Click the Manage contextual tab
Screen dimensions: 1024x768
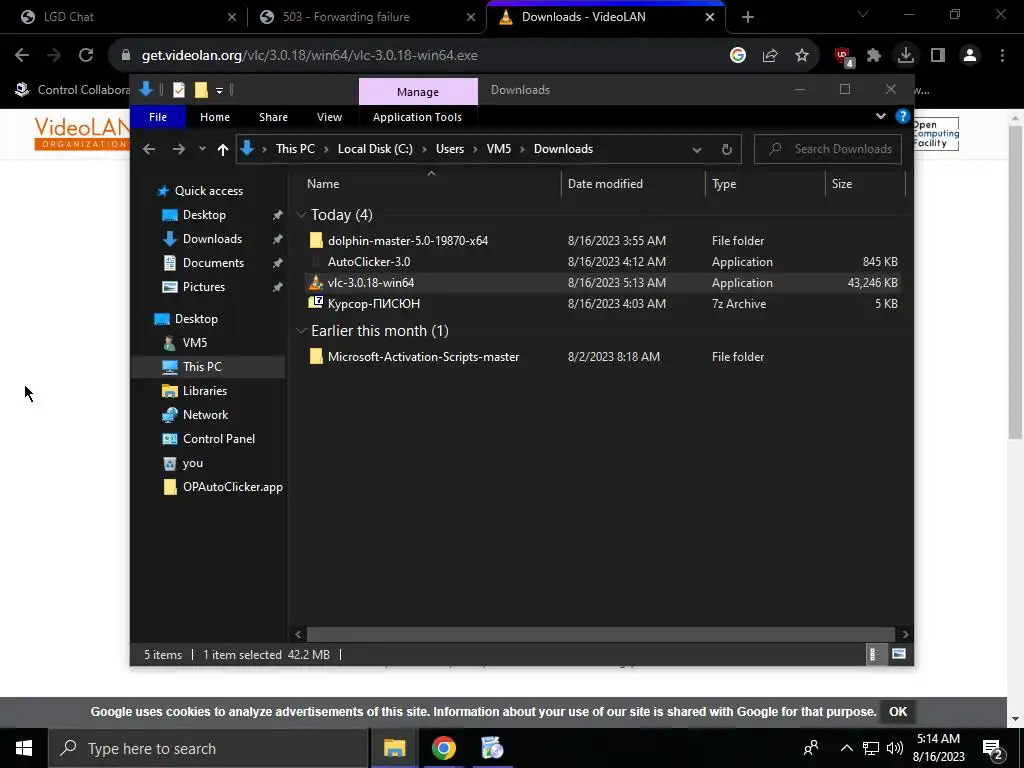[418, 91]
